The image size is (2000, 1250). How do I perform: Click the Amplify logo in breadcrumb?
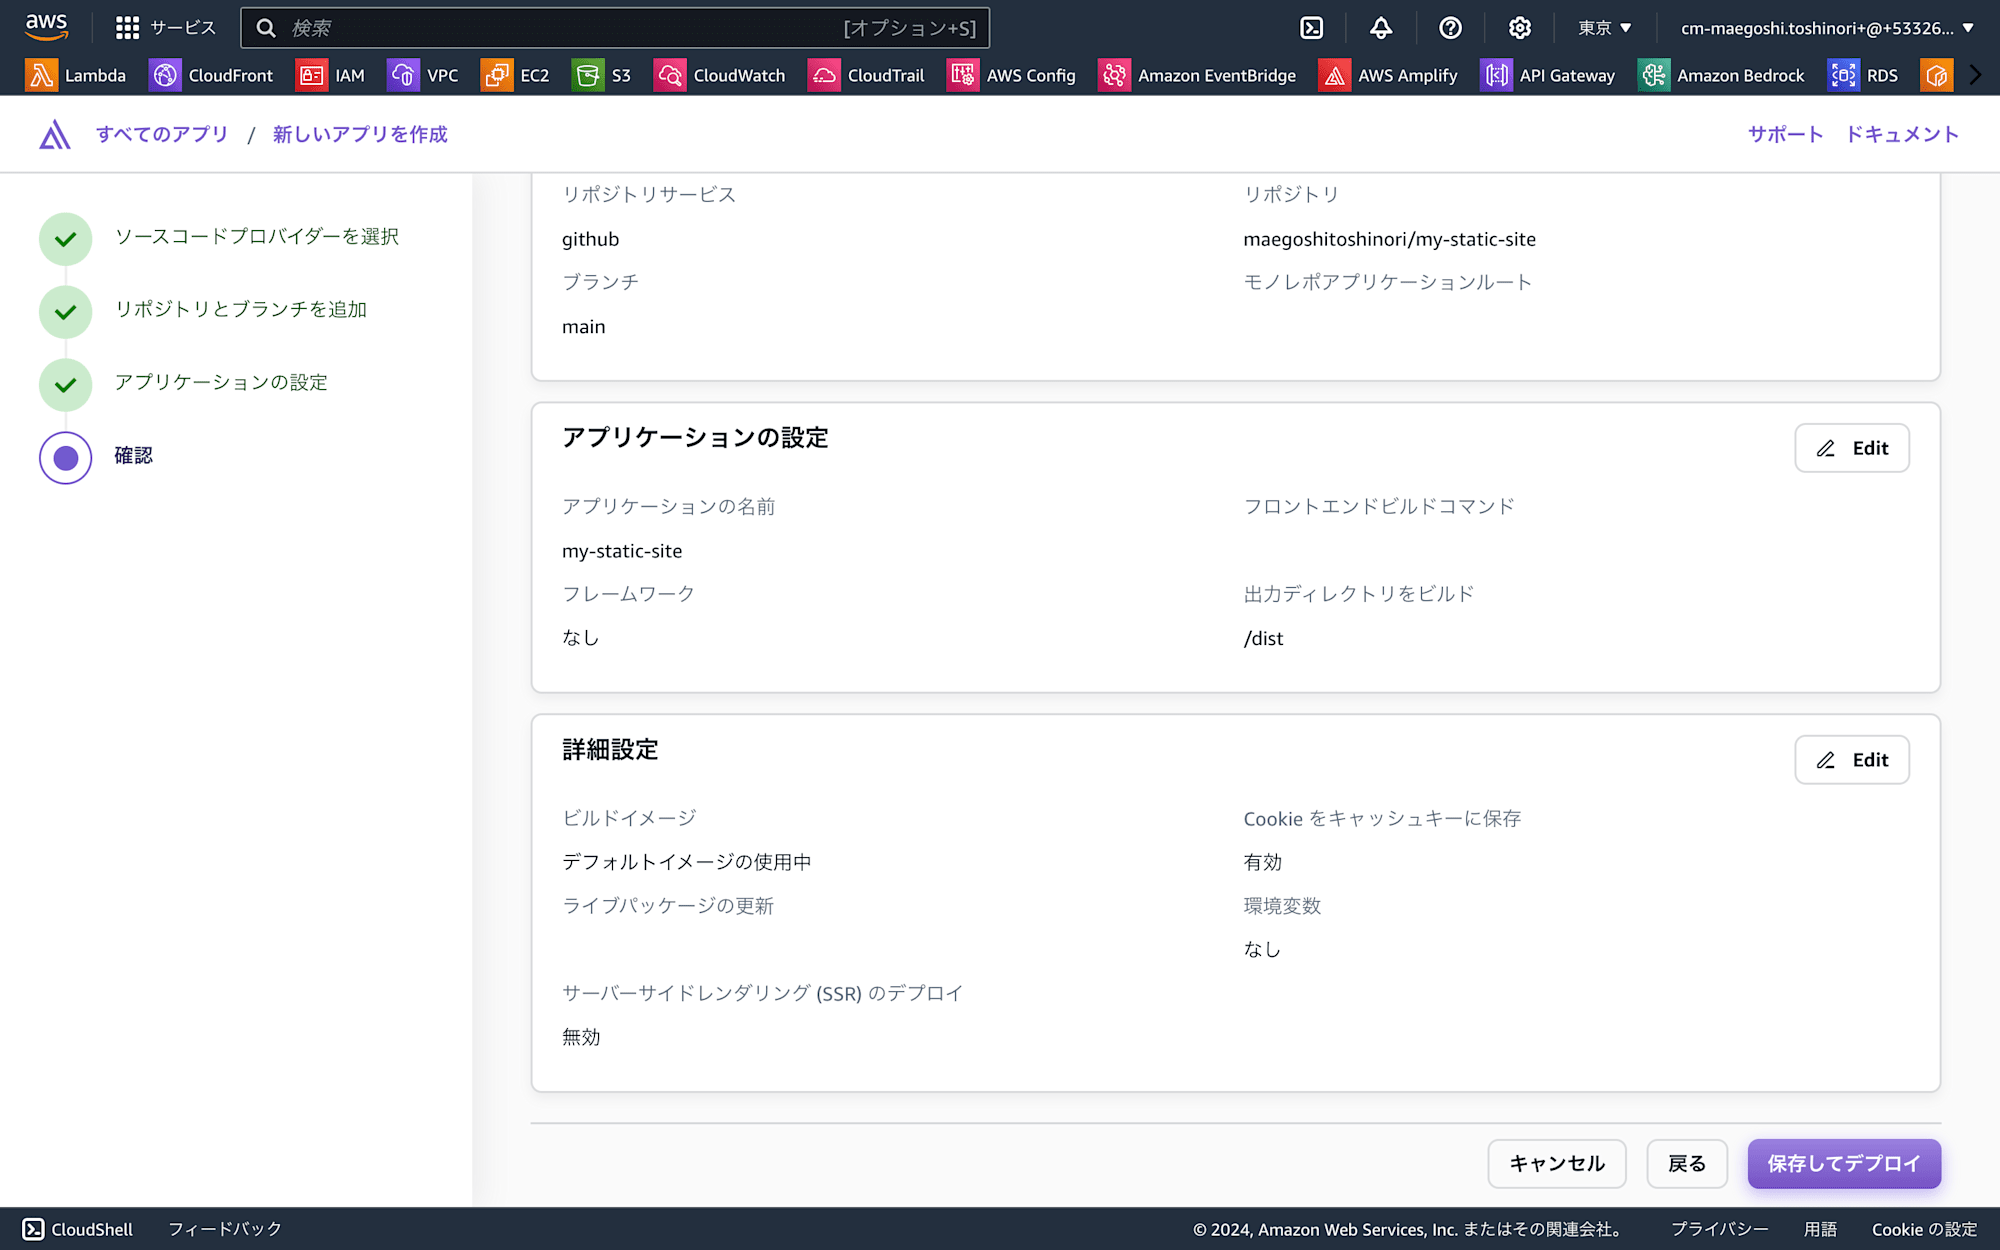point(55,134)
